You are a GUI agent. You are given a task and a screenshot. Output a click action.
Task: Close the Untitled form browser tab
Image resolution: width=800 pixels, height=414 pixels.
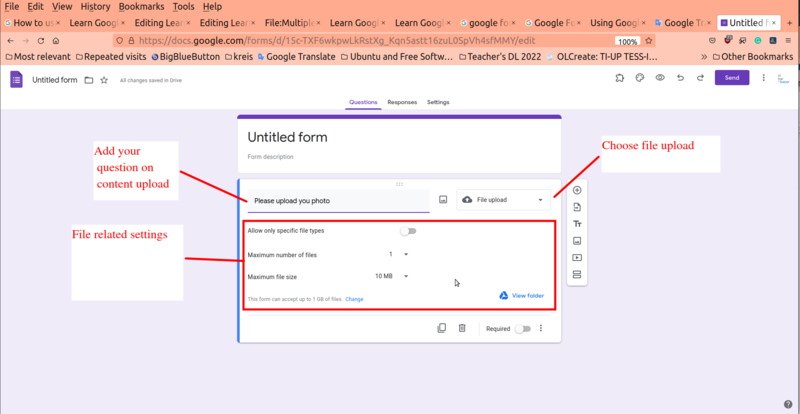(774, 23)
